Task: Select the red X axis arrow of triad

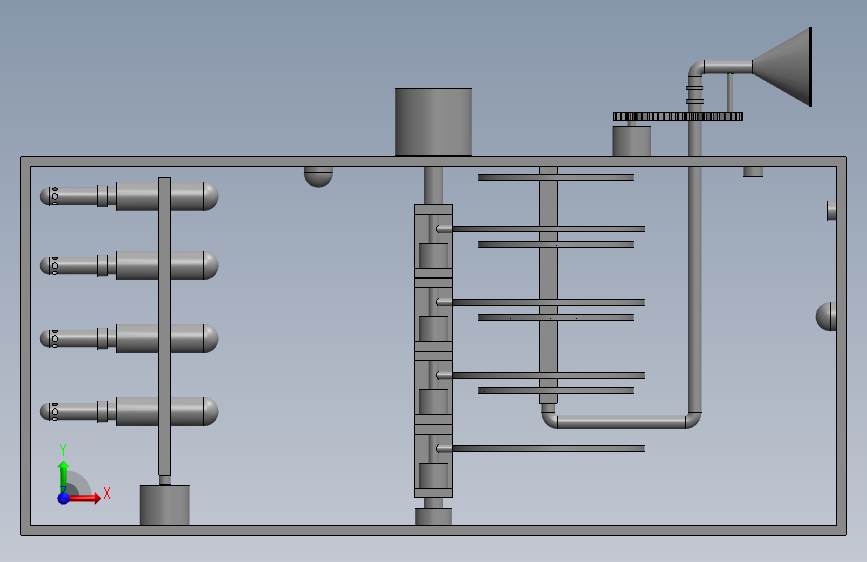Action: point(84,498)
